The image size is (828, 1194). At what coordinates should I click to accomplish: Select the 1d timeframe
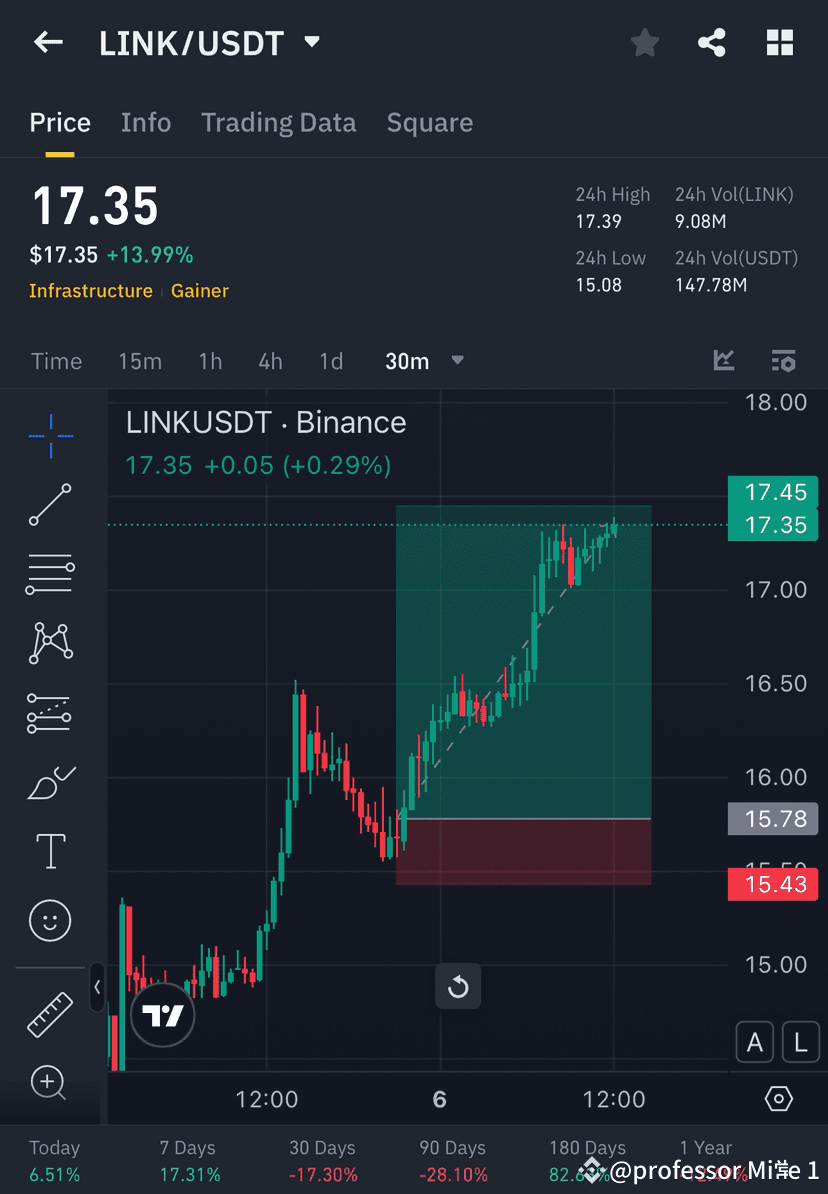pos(331,361)
